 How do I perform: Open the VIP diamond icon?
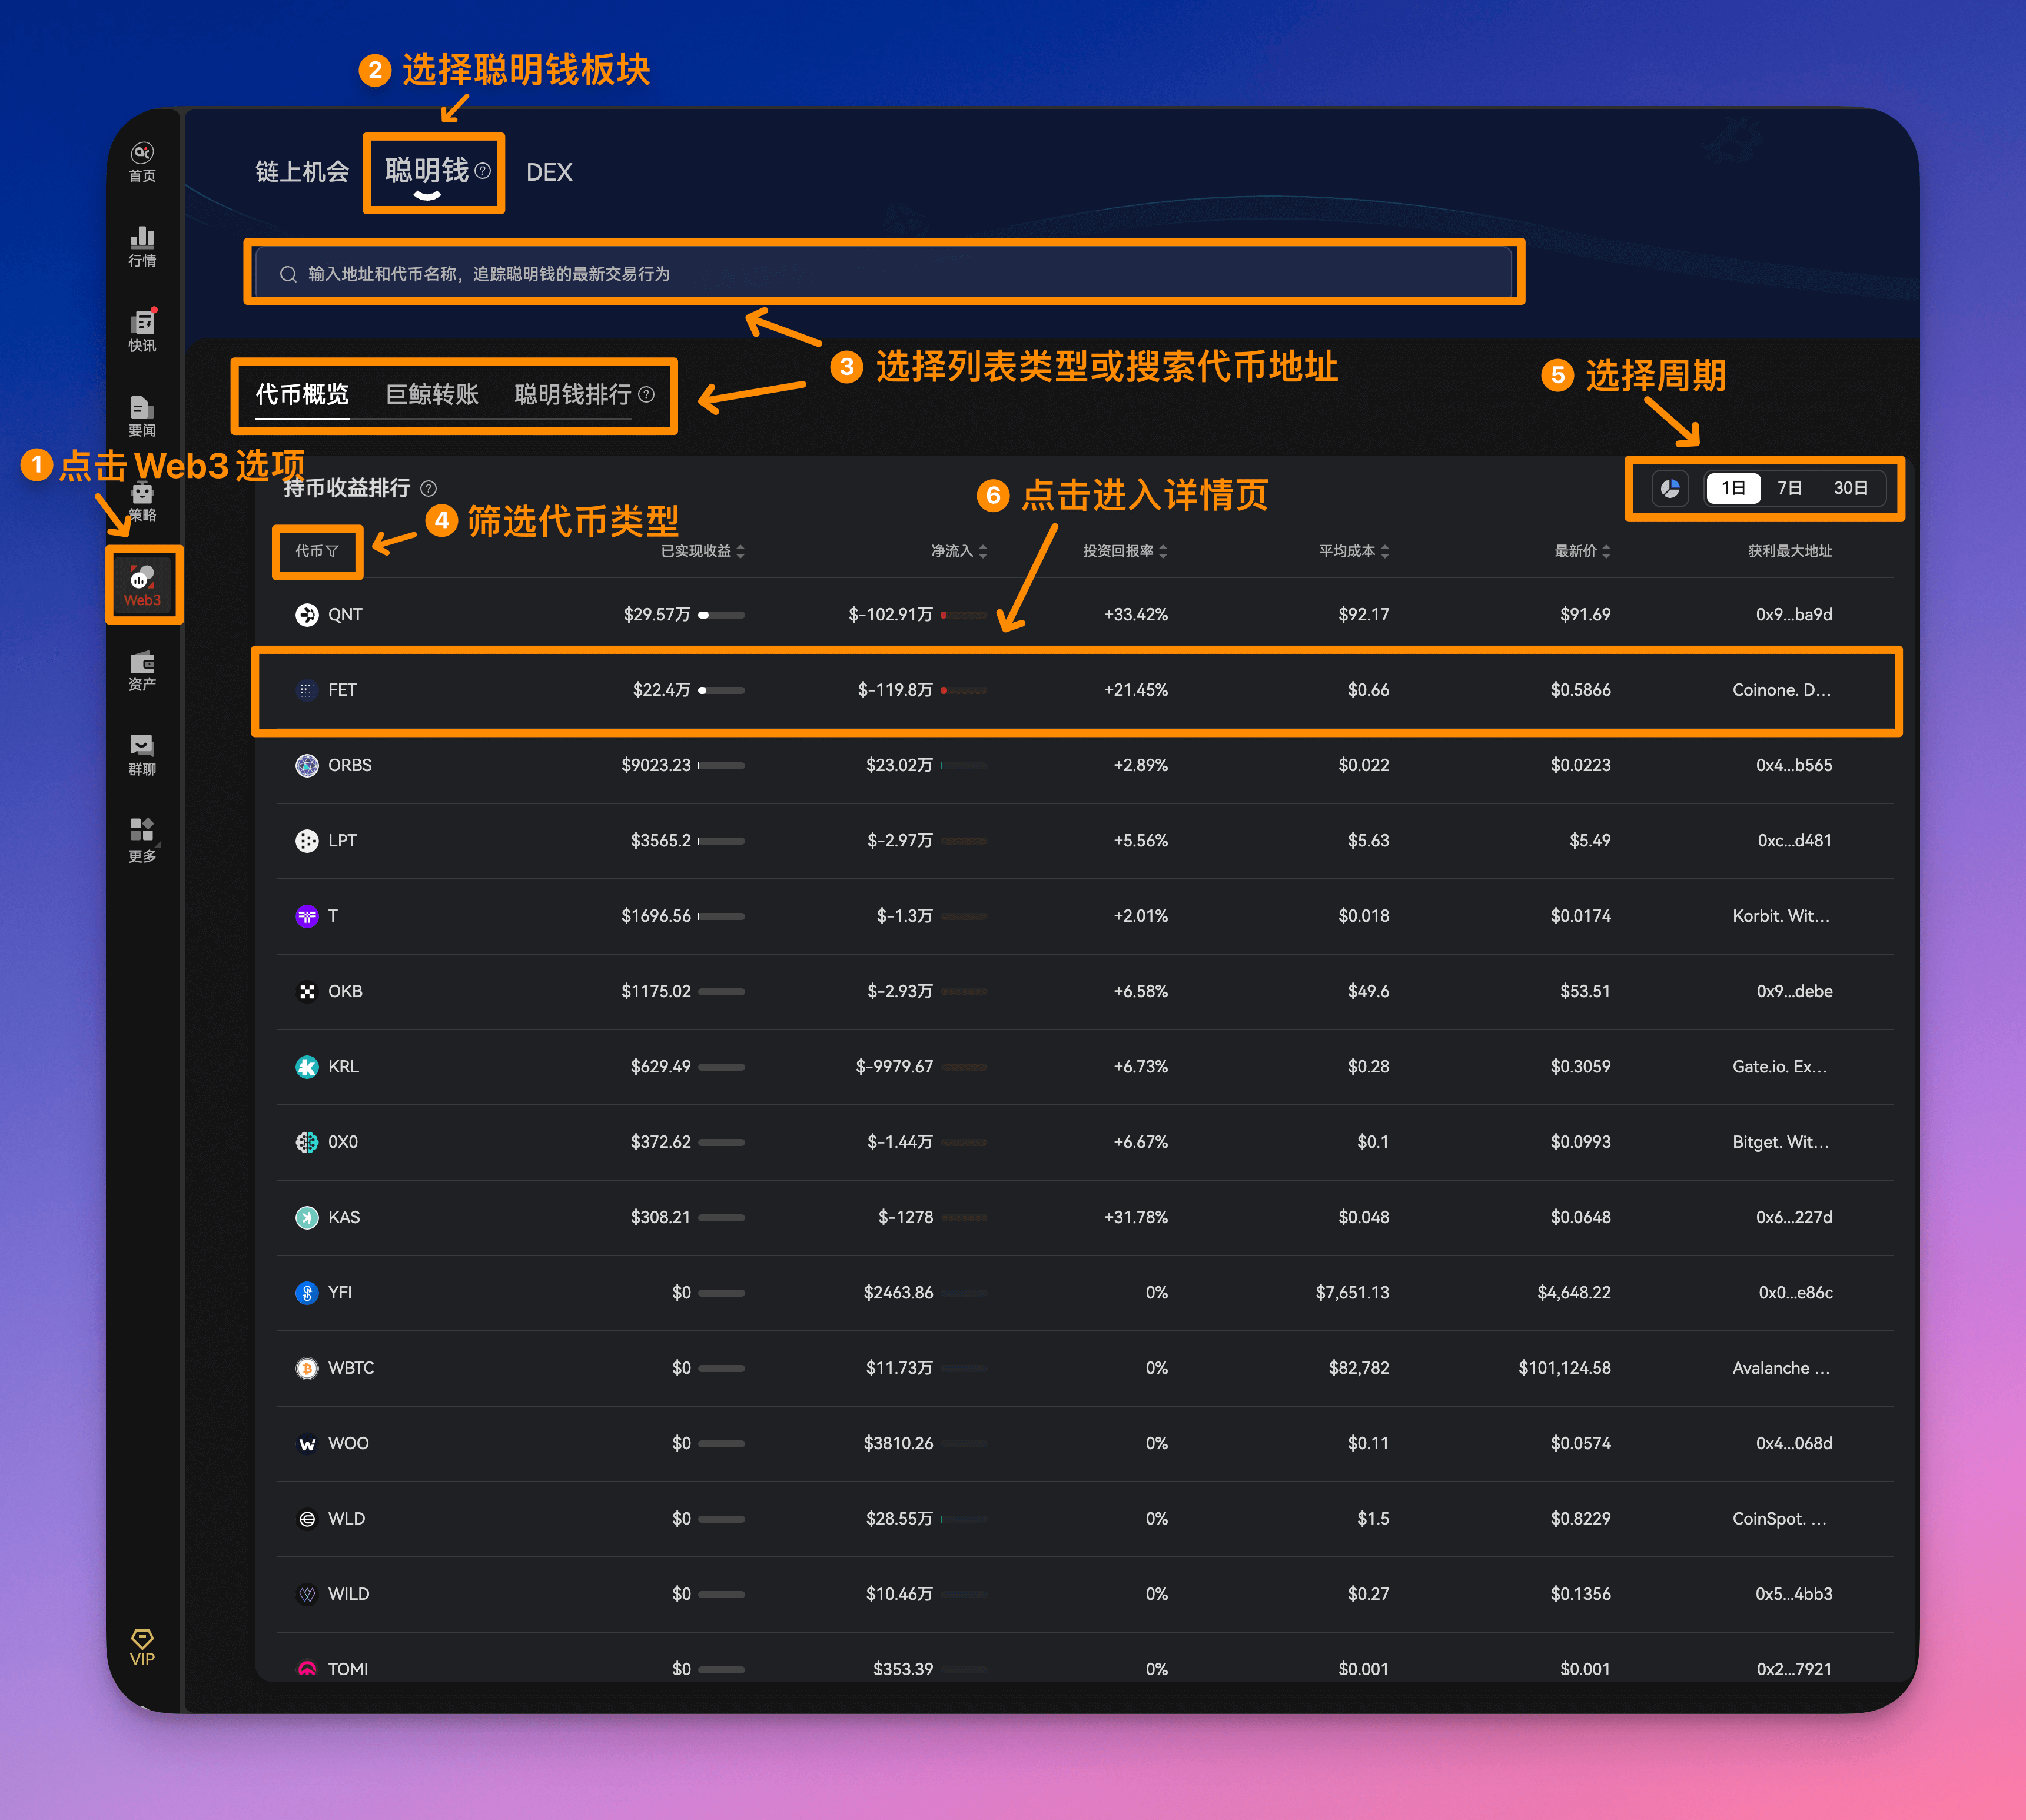coord(142,1647)
